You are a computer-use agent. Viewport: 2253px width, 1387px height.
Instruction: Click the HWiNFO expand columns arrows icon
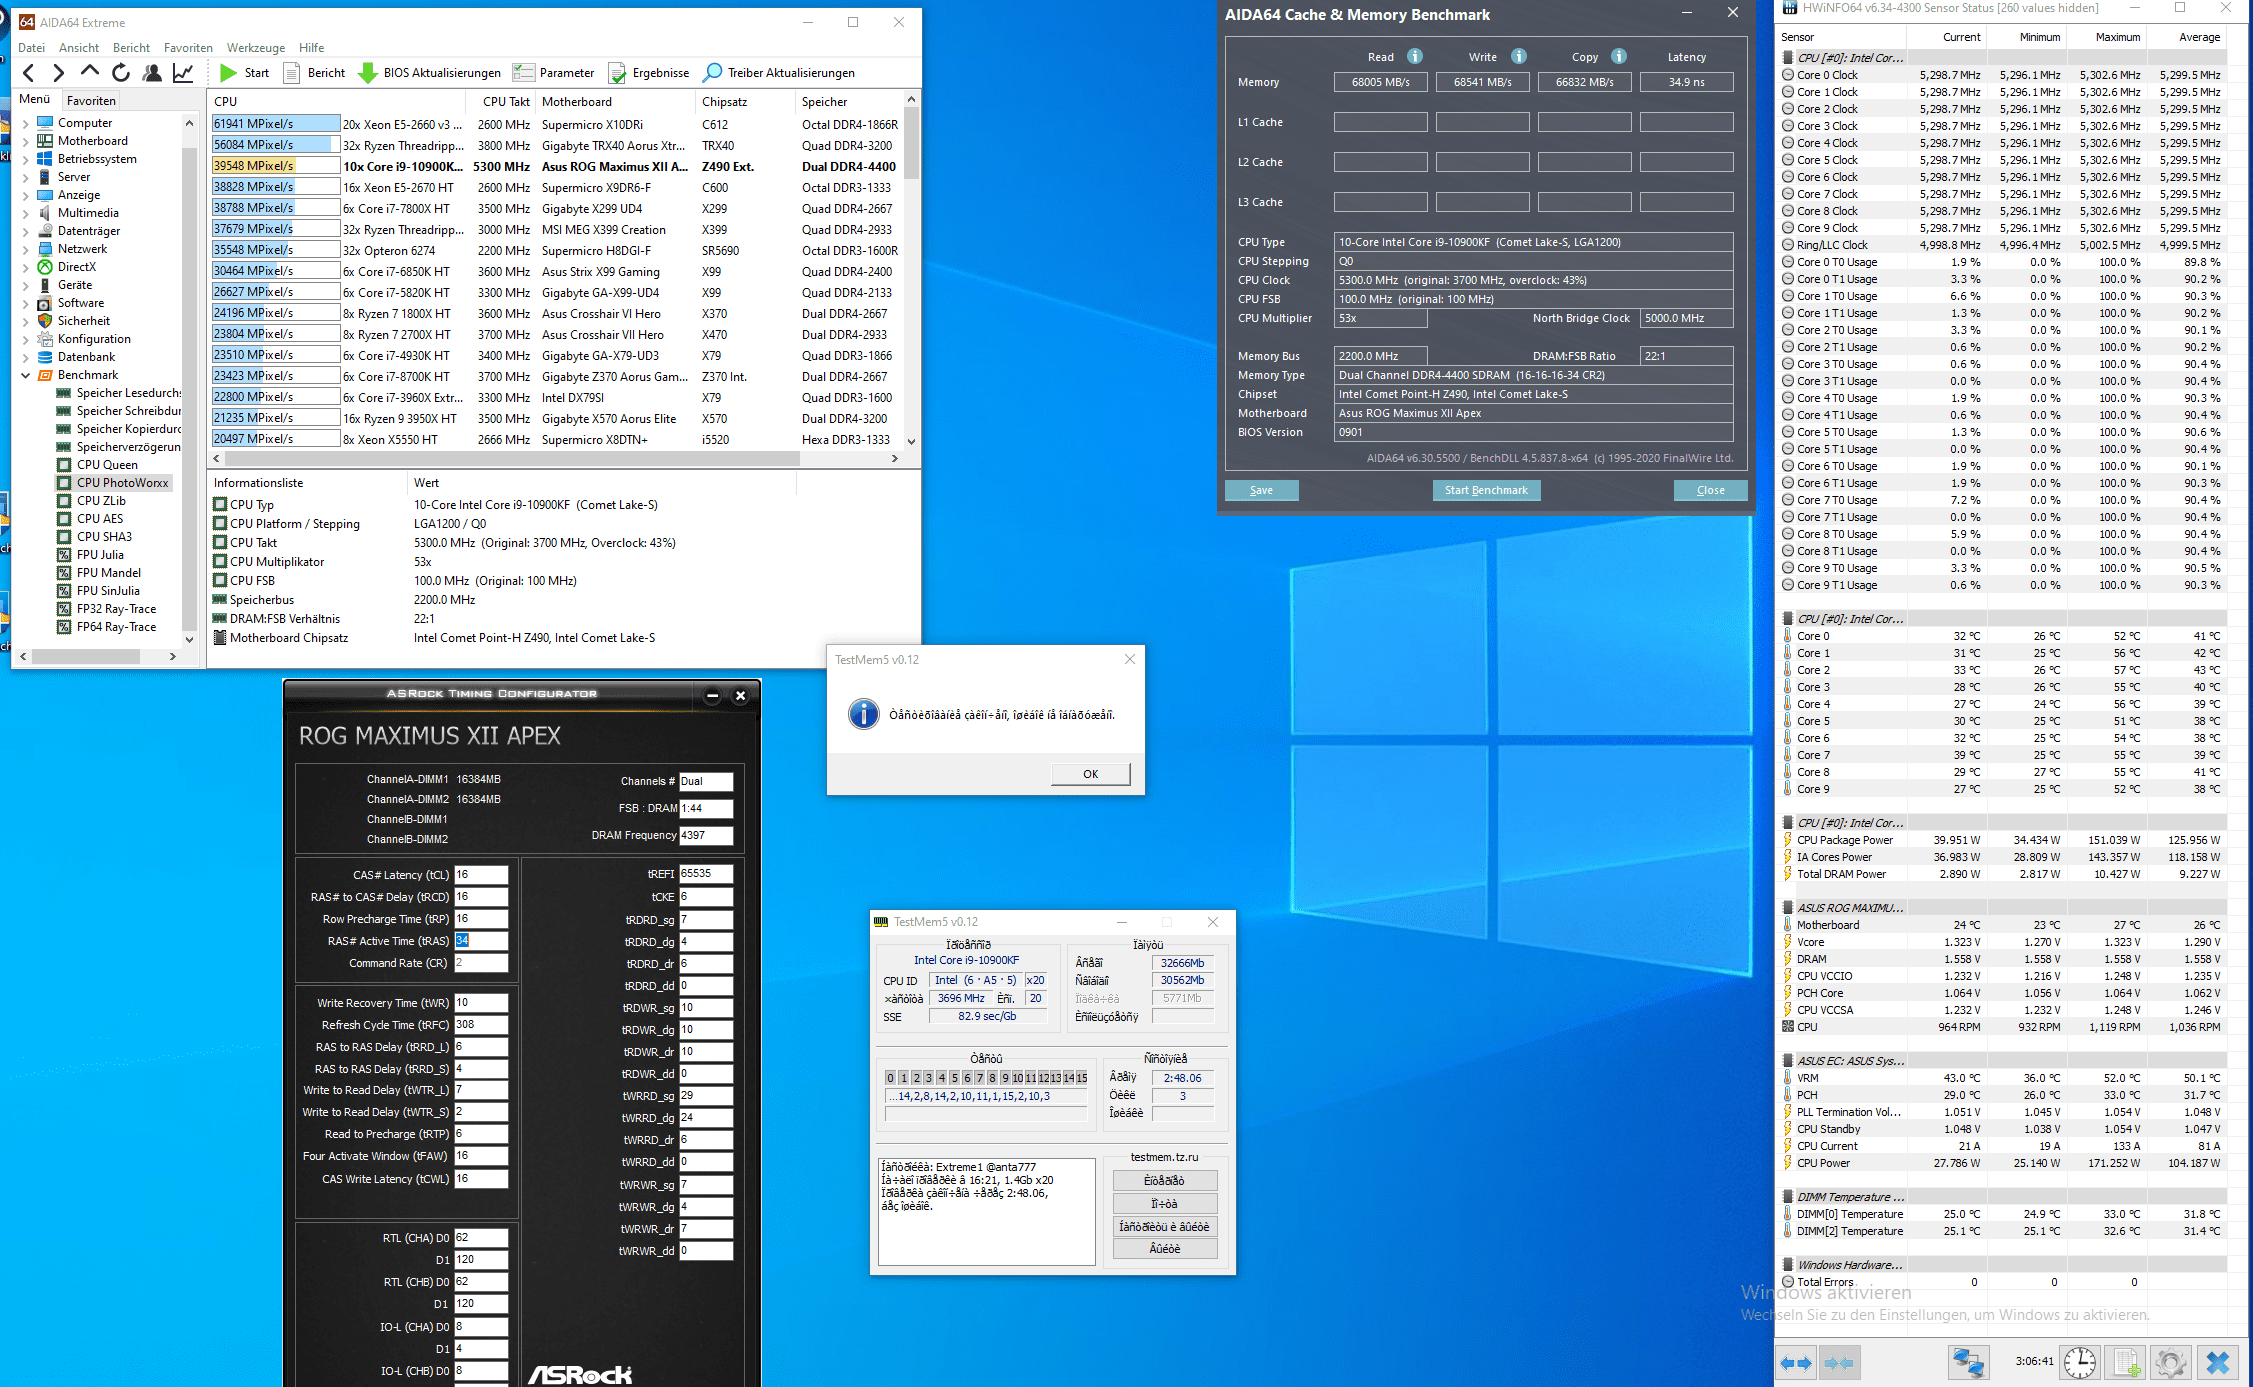tap(1797, 1362)
